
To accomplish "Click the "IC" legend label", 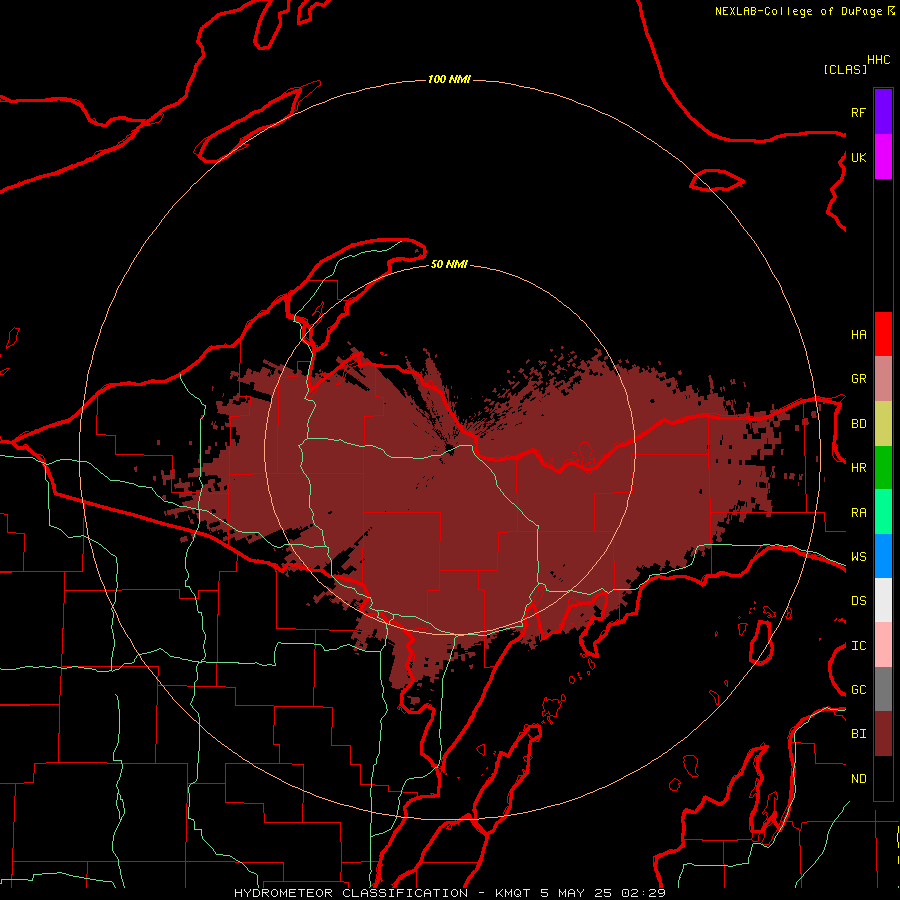I will [858, 646].
